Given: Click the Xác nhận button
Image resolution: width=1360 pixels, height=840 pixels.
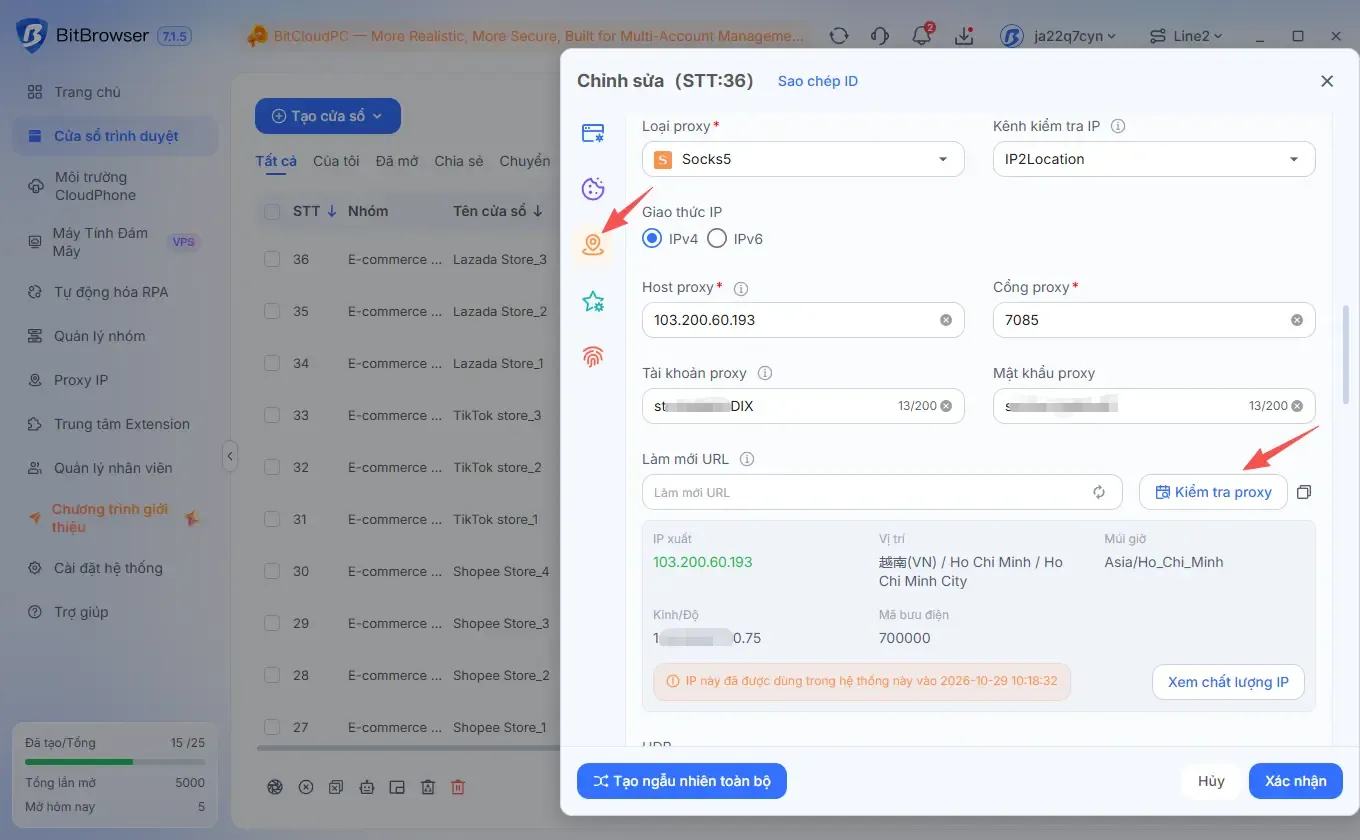Looking at the screenshot, I should pyautogui.click(x=1296, y=781).
